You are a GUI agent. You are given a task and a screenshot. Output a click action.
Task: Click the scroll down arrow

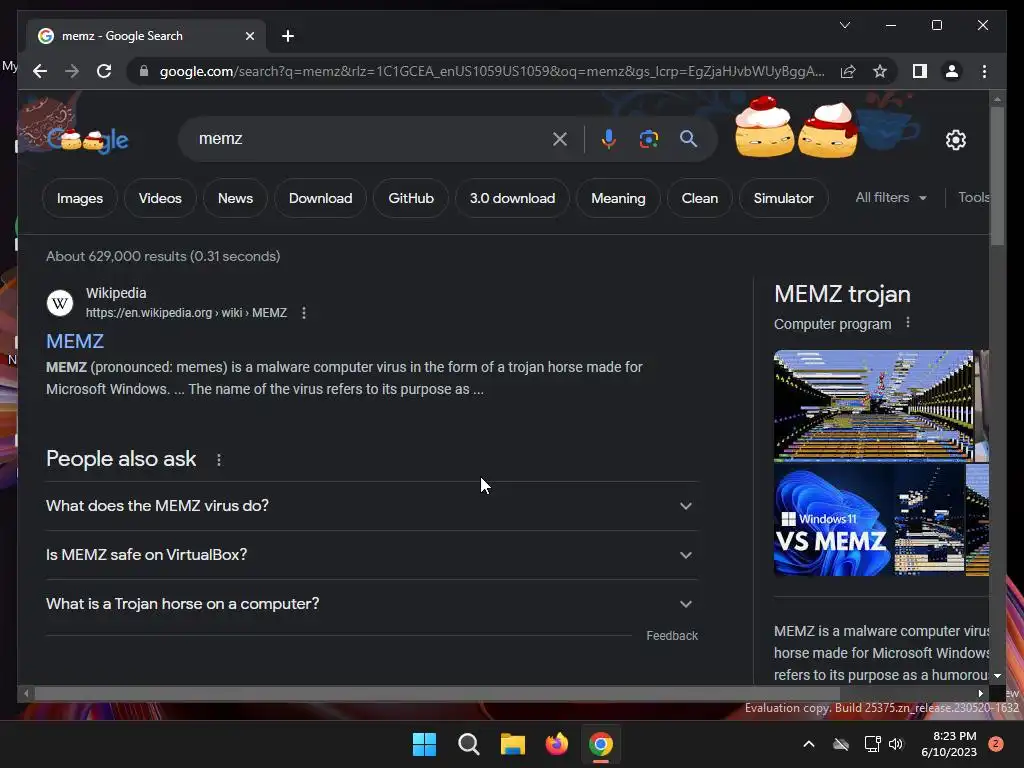[x=997, y=676]
